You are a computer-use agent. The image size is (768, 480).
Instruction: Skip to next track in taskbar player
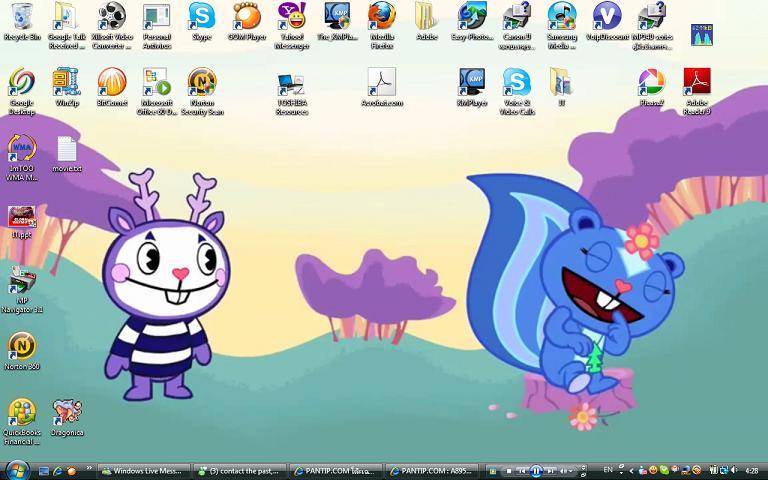(x=551, y=471)
